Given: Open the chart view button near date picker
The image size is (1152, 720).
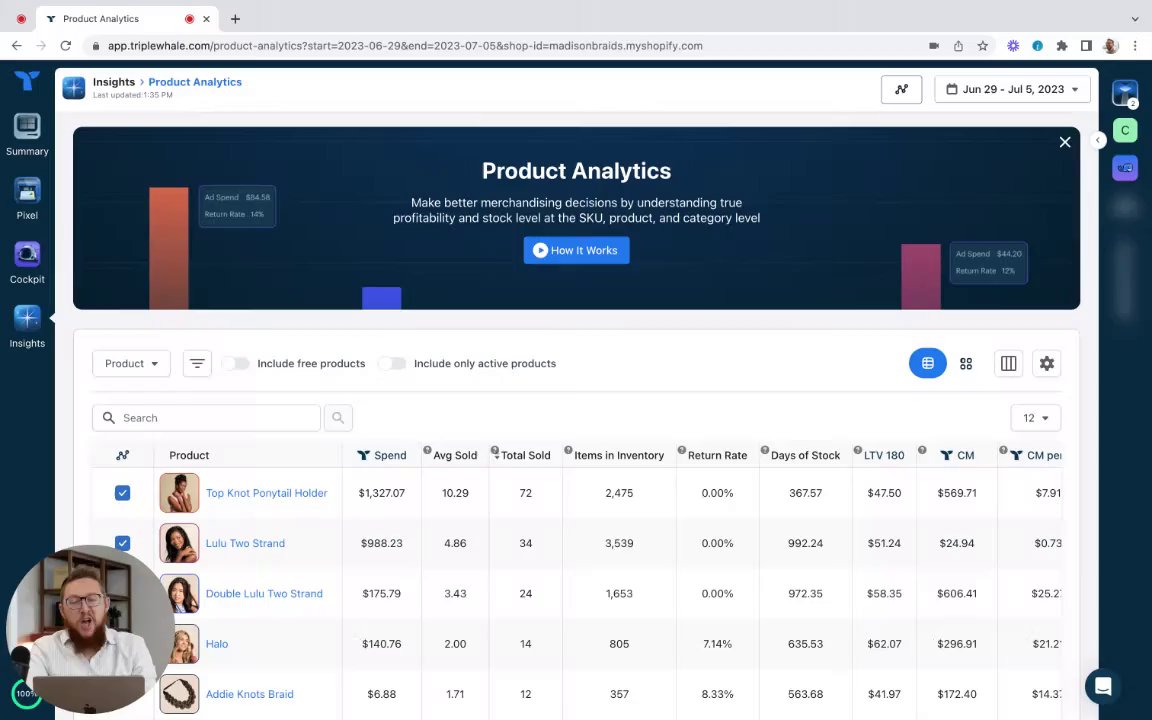Looking at the screenshot, I should (901, 90).
